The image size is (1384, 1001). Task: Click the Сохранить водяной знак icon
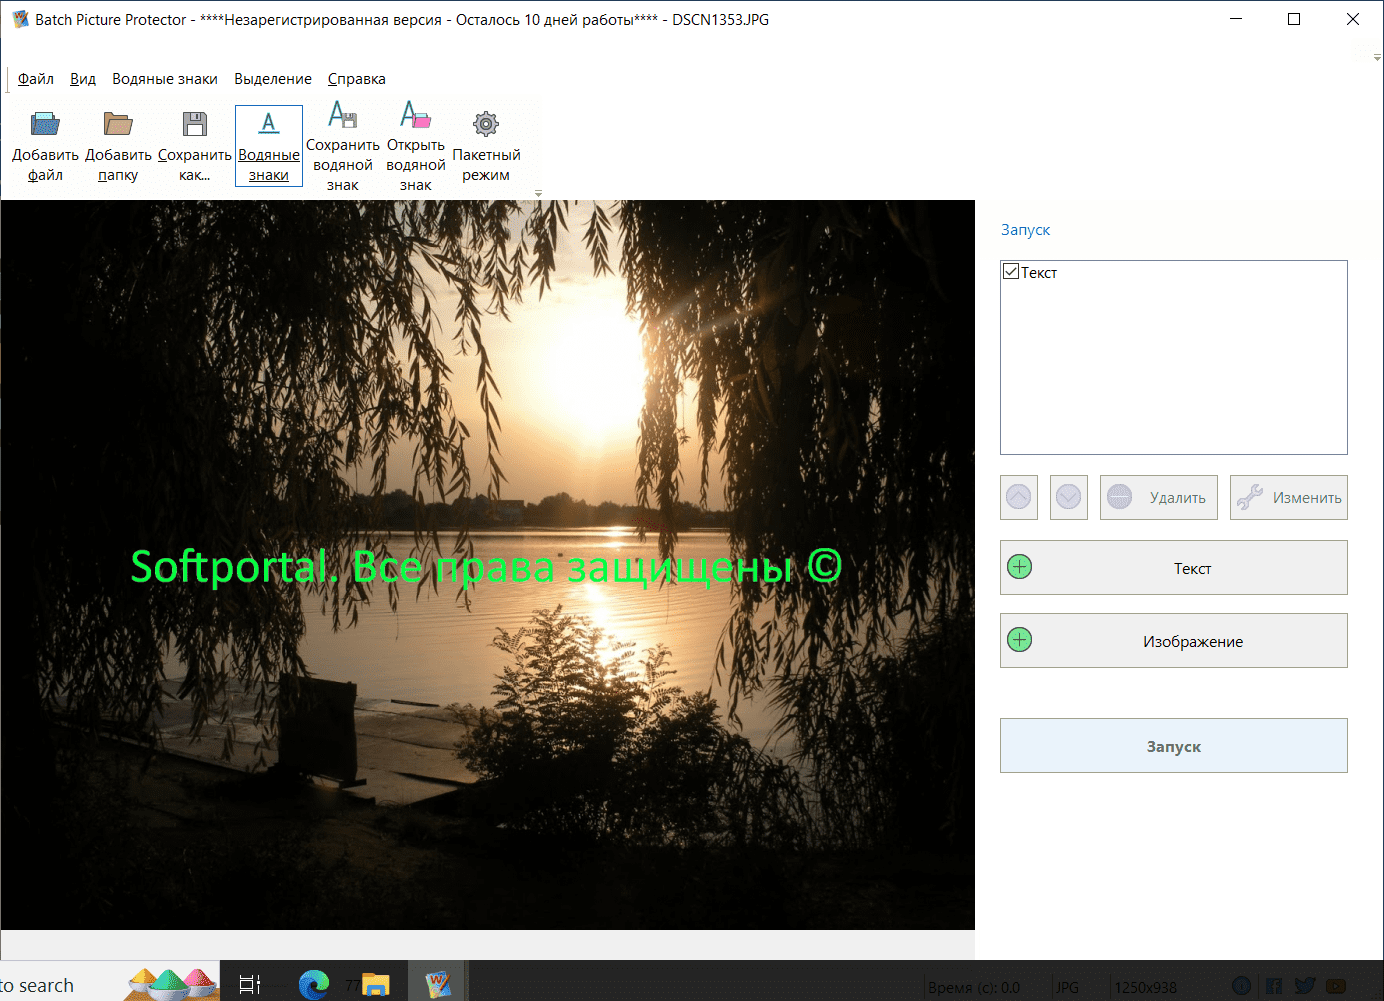pyautogui.click(x=343, y=115)
